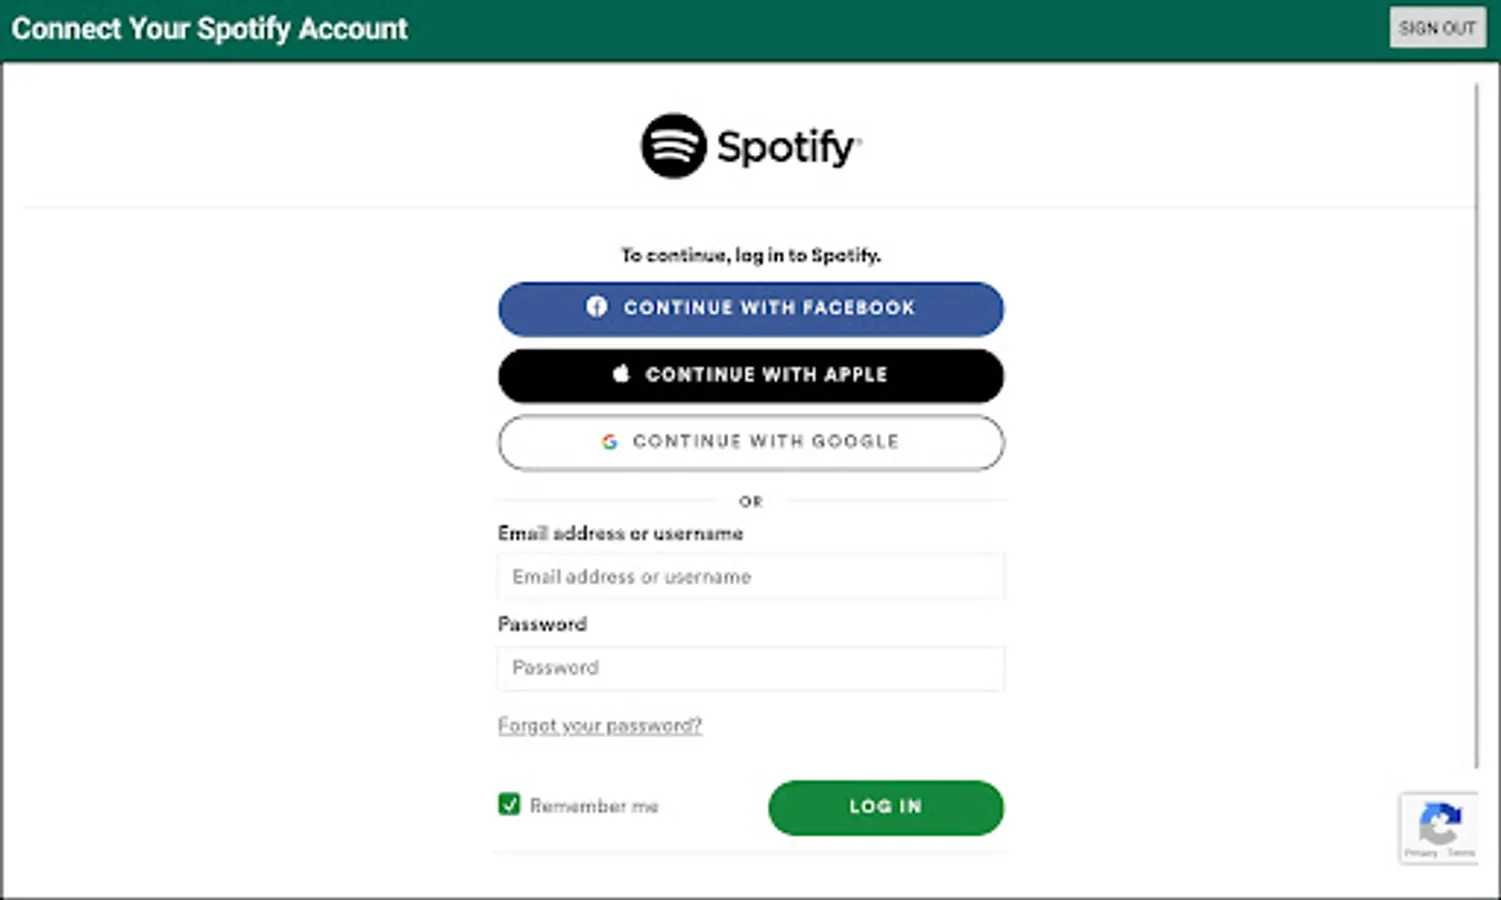Click the Facebook icon on the blue button
This screenshot has height=900, width=1501.
coord(597,307)
